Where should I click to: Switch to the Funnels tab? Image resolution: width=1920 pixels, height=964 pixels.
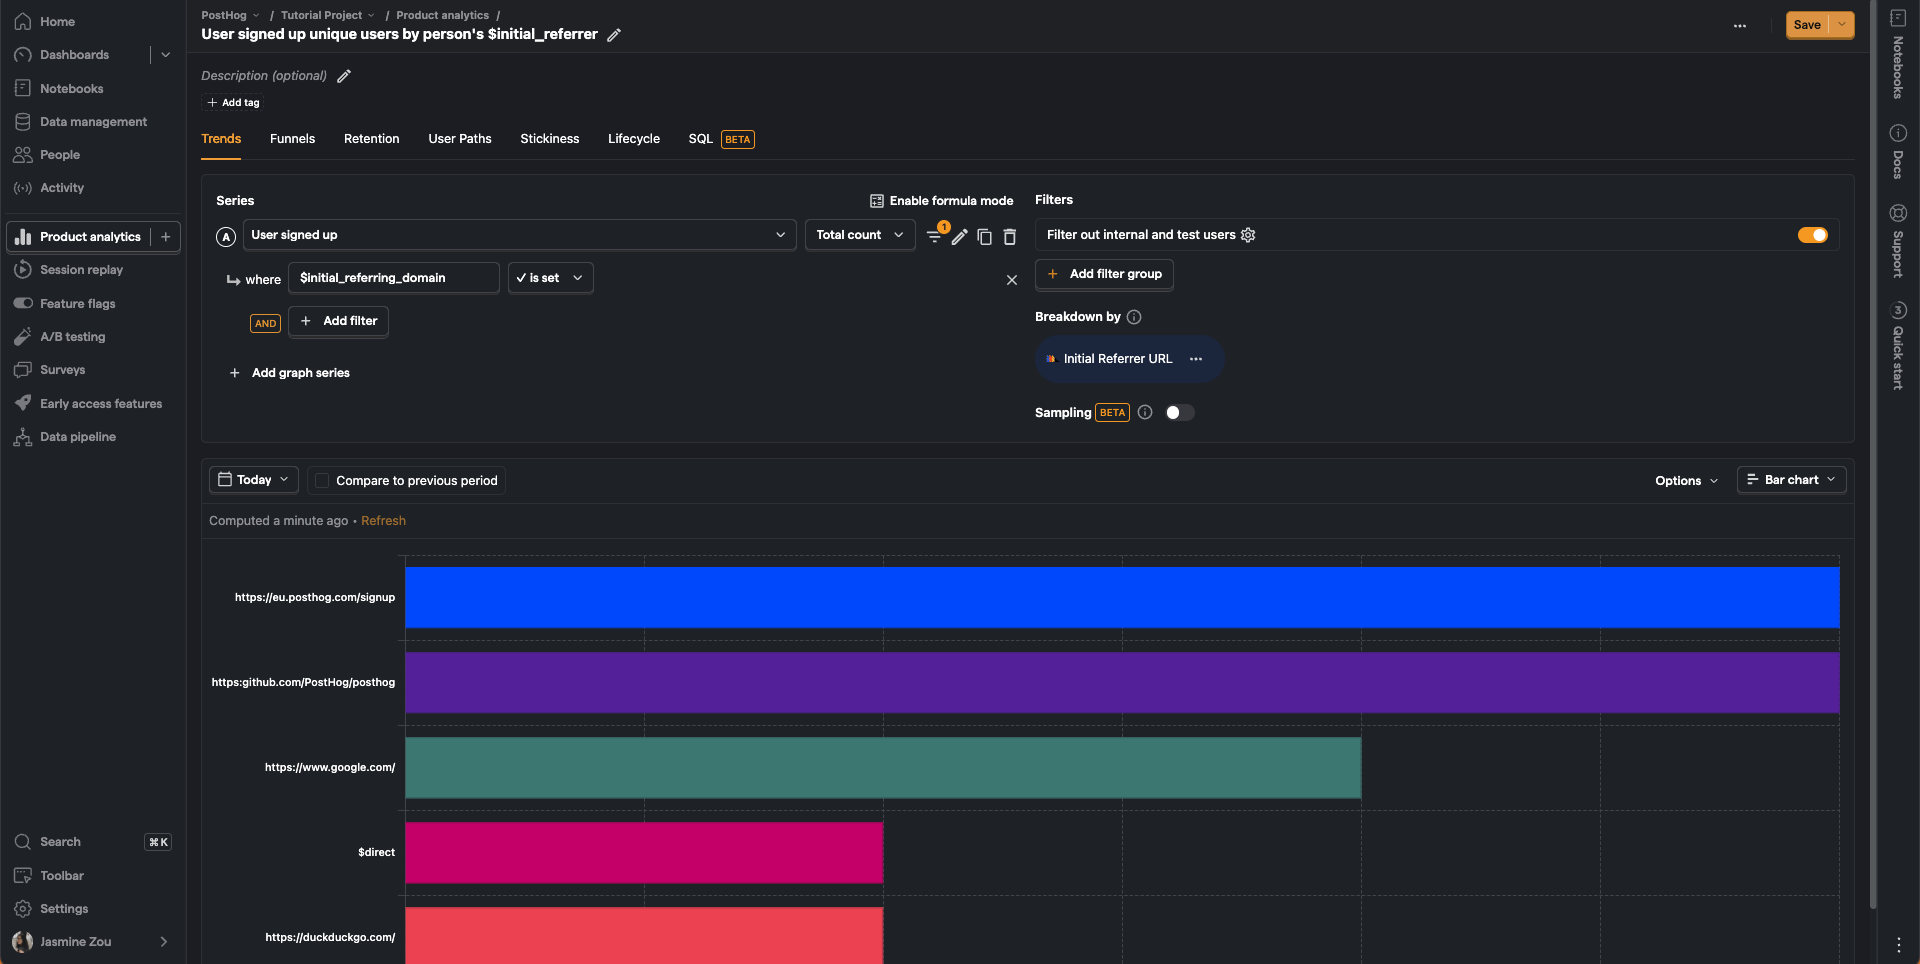click(x=292, y=139)
